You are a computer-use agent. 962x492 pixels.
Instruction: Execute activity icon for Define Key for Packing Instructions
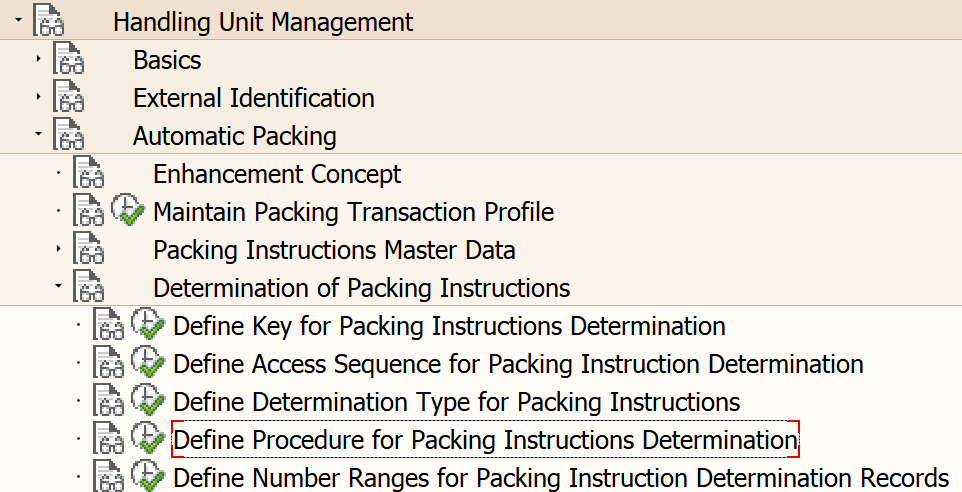[148, 325]
